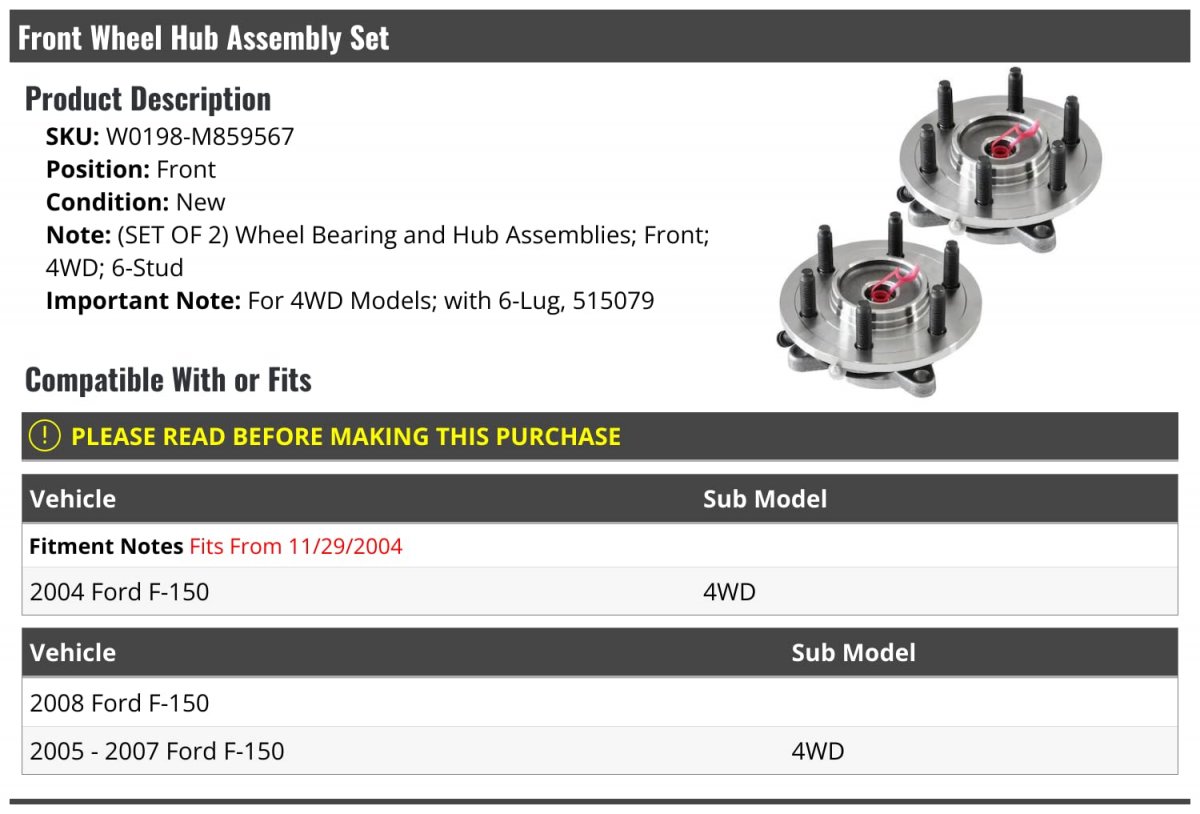This screenshot has height=814, width=1200.
Task: Click the Sub Model header above 2008 row
Action: (x=853, y=653)
